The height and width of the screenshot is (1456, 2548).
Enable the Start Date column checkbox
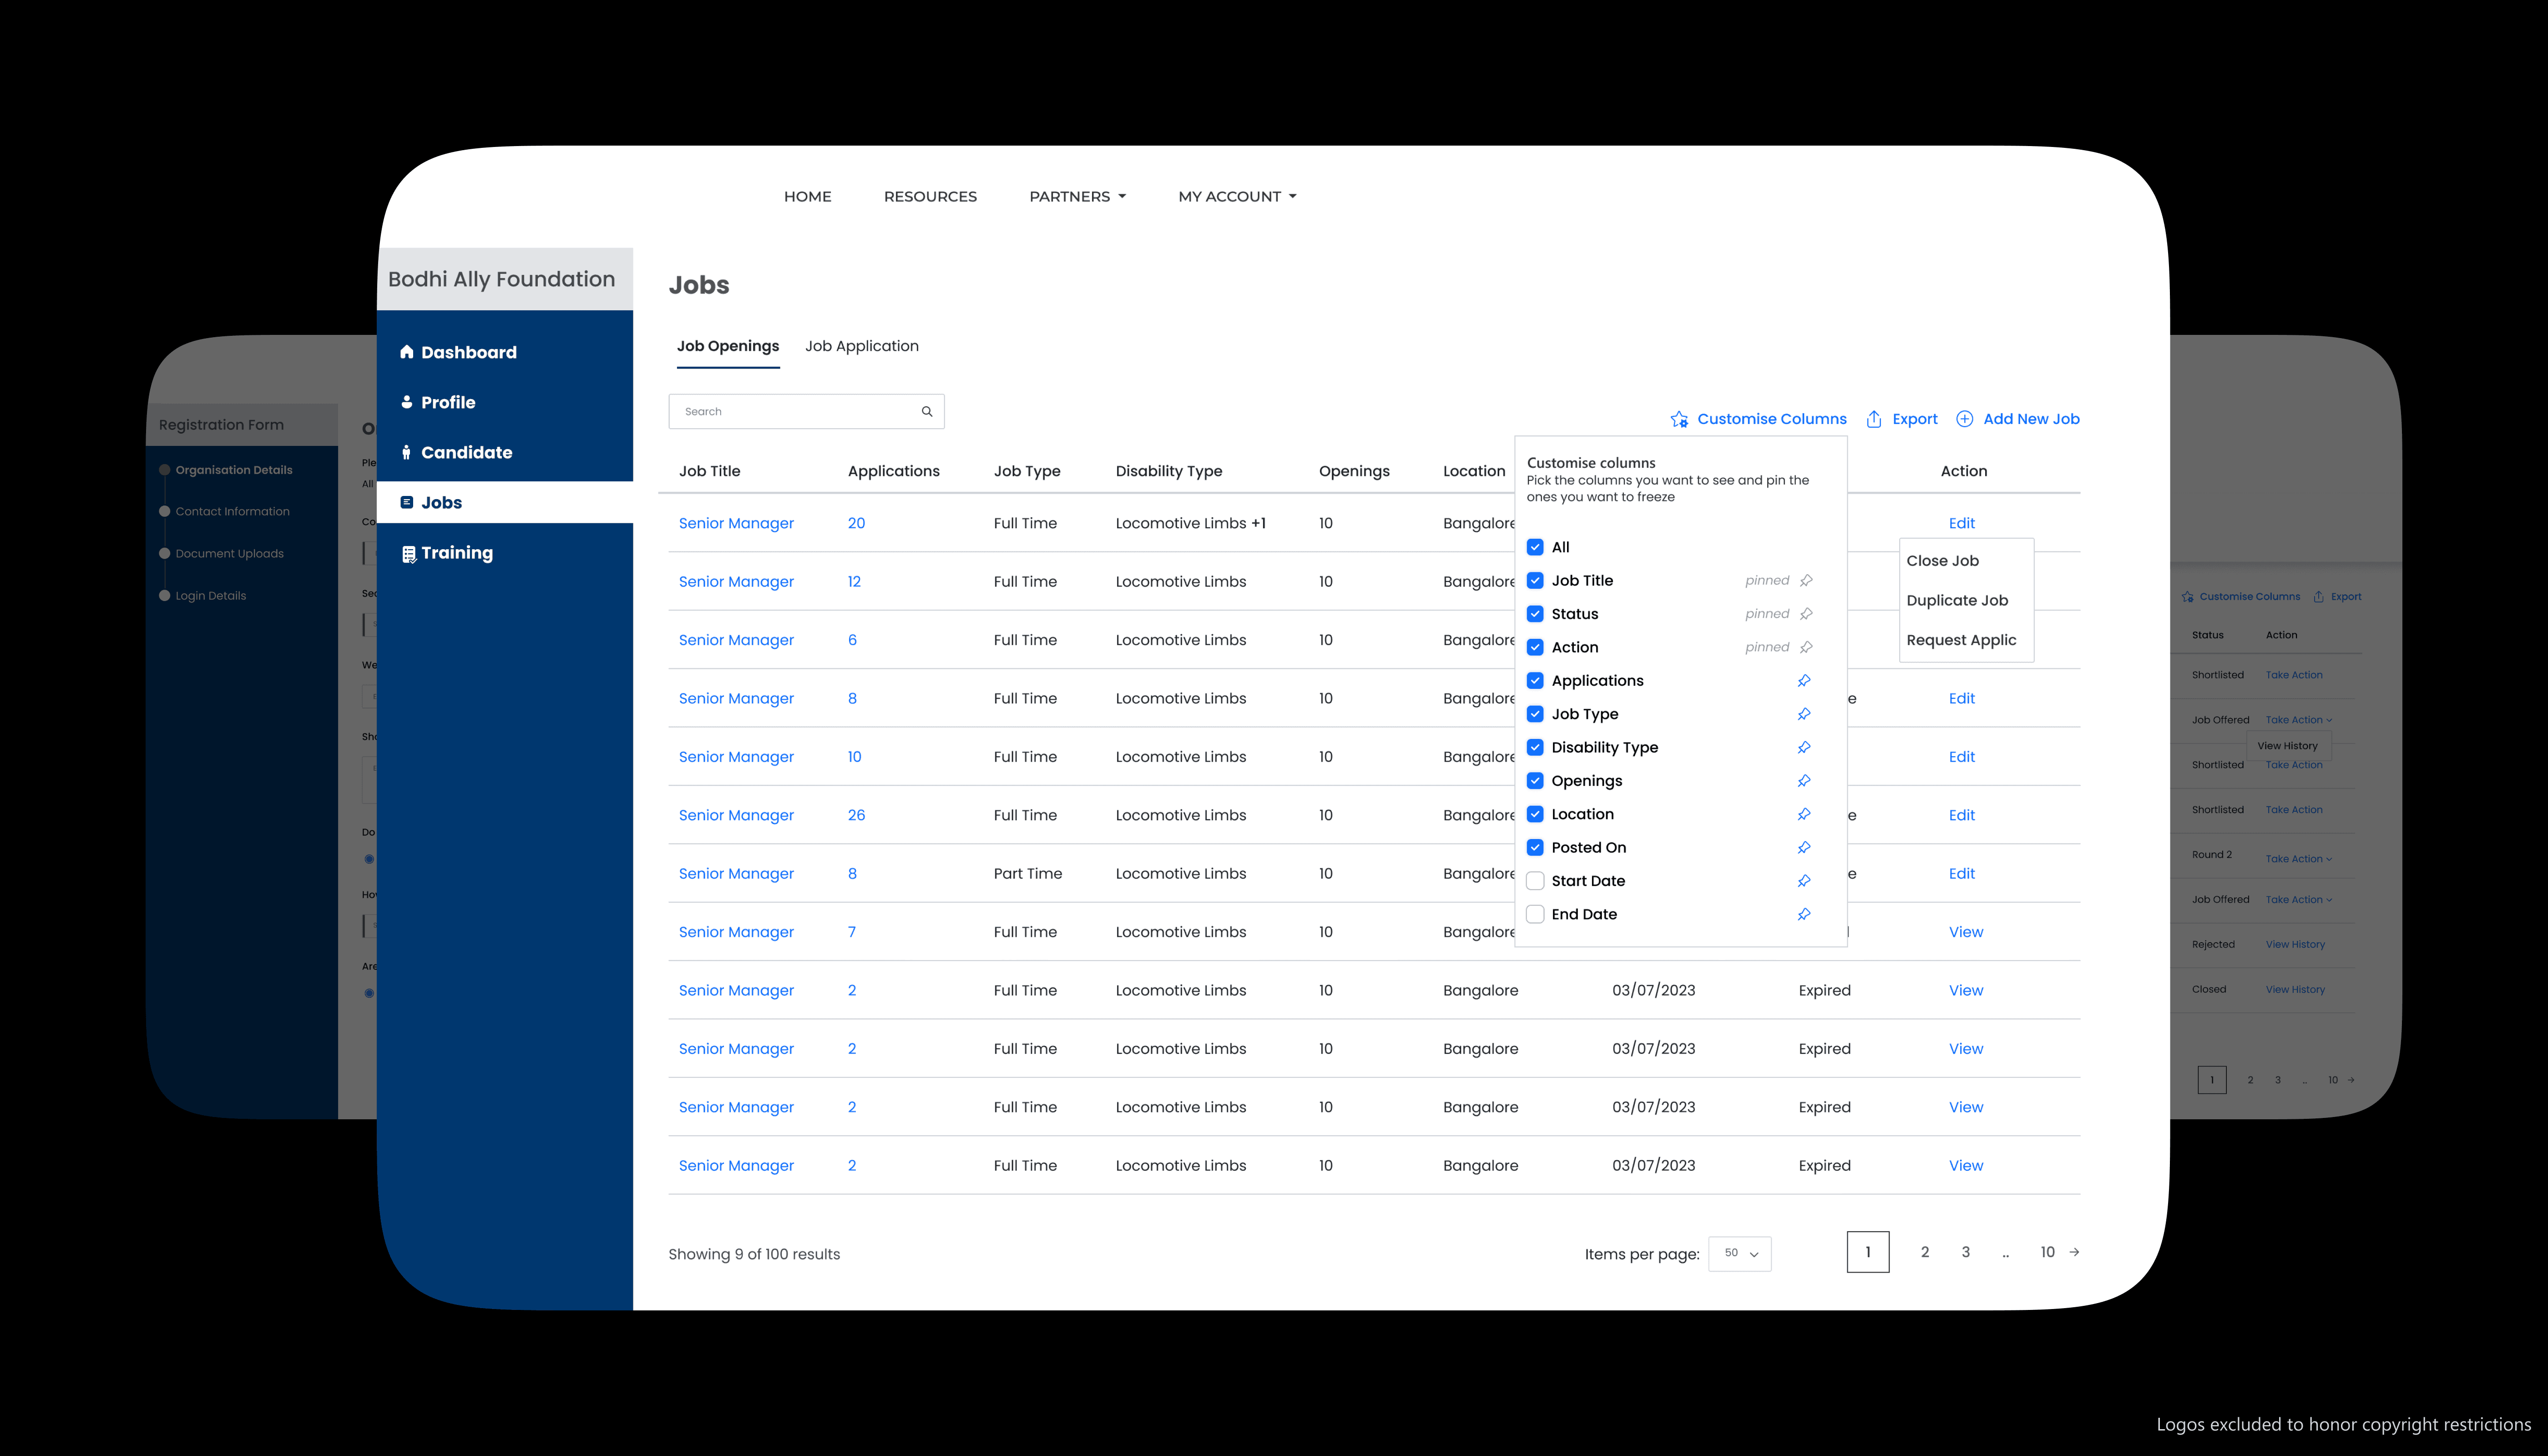(1535, 881)
